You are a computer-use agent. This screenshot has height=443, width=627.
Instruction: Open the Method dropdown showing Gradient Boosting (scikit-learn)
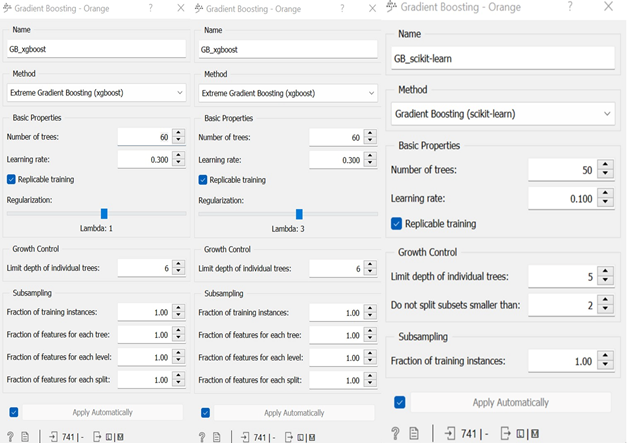pyautogui.click(x=503, y=115)
